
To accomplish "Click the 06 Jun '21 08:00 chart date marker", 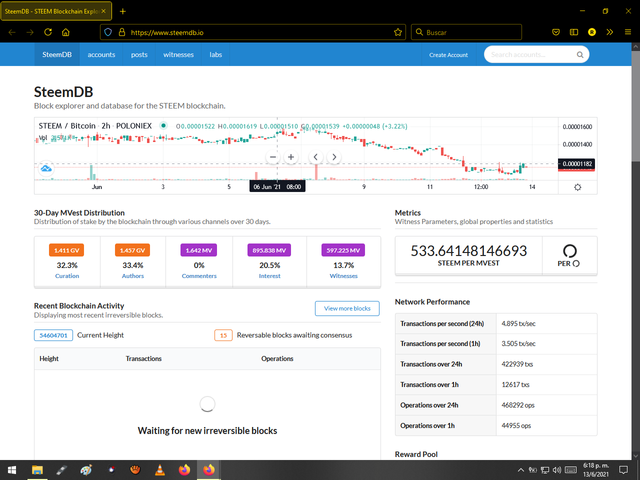I will point(277,187).
